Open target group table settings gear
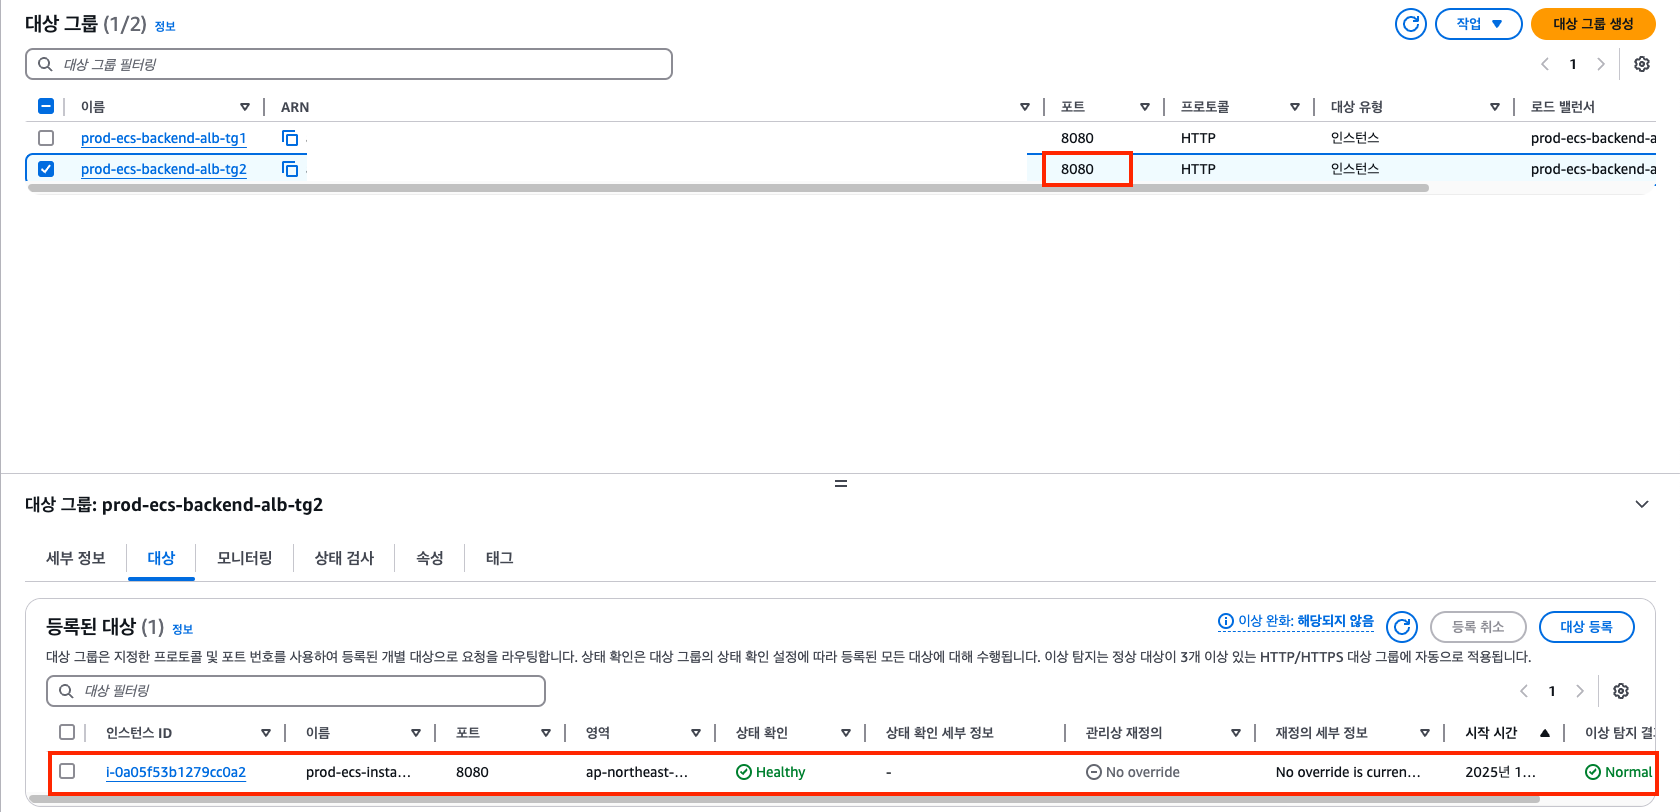 click(x=1642, y=64)
